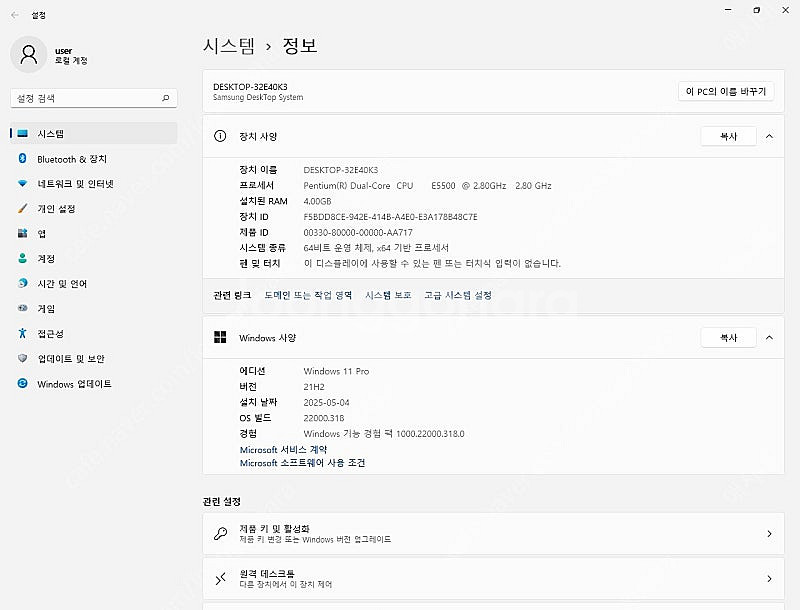Open the Microsoft 서비스 계약 link
This screenshot has height=610, width=800.
pyautogui.click(x=283, y=449)
